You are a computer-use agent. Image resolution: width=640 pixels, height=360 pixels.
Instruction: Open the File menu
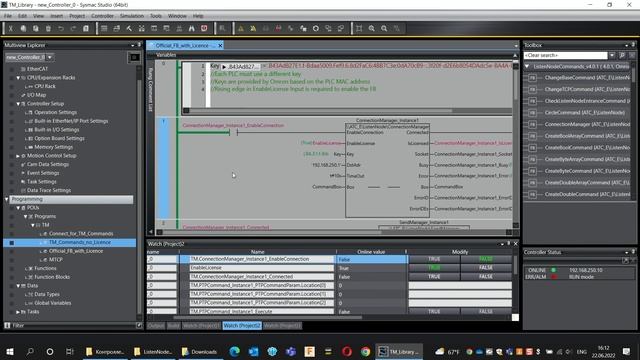click(x=8, y=16)
